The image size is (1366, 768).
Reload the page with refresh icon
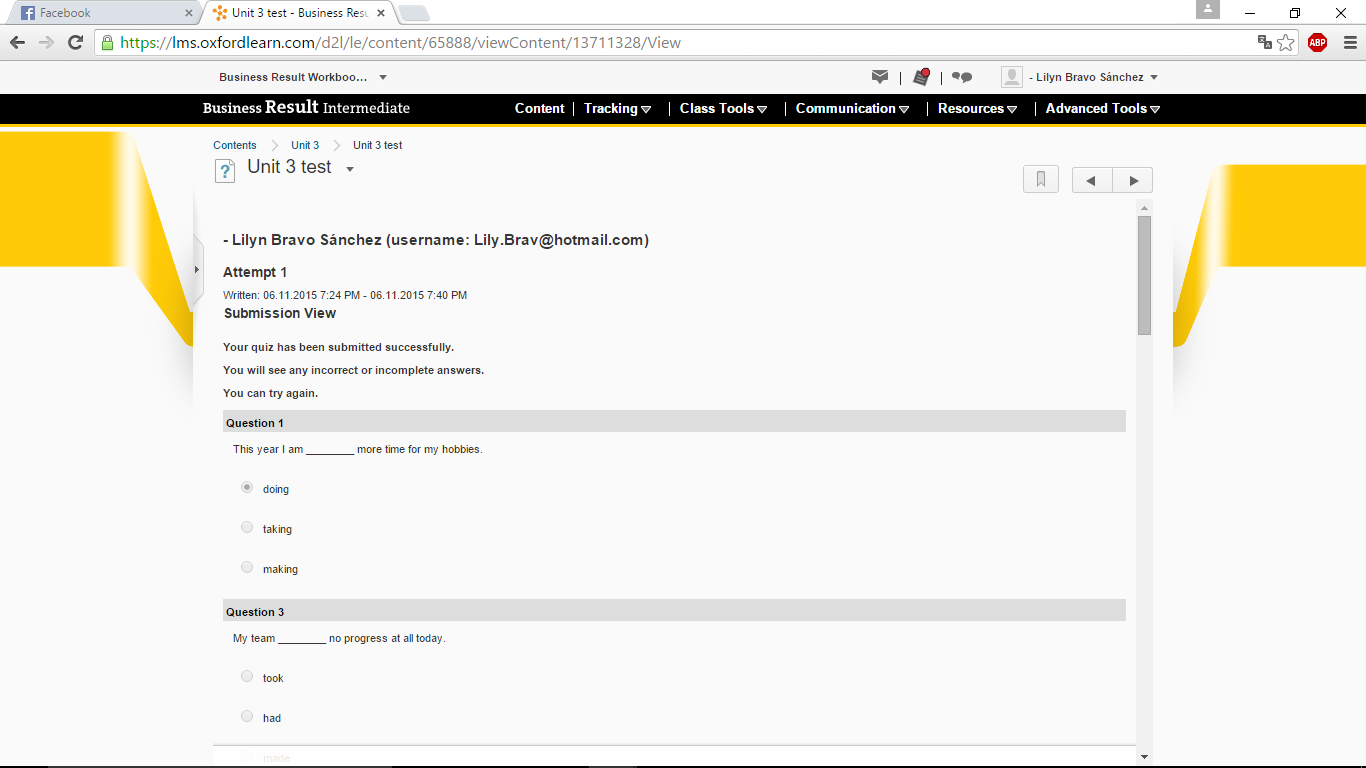[75, 42]
